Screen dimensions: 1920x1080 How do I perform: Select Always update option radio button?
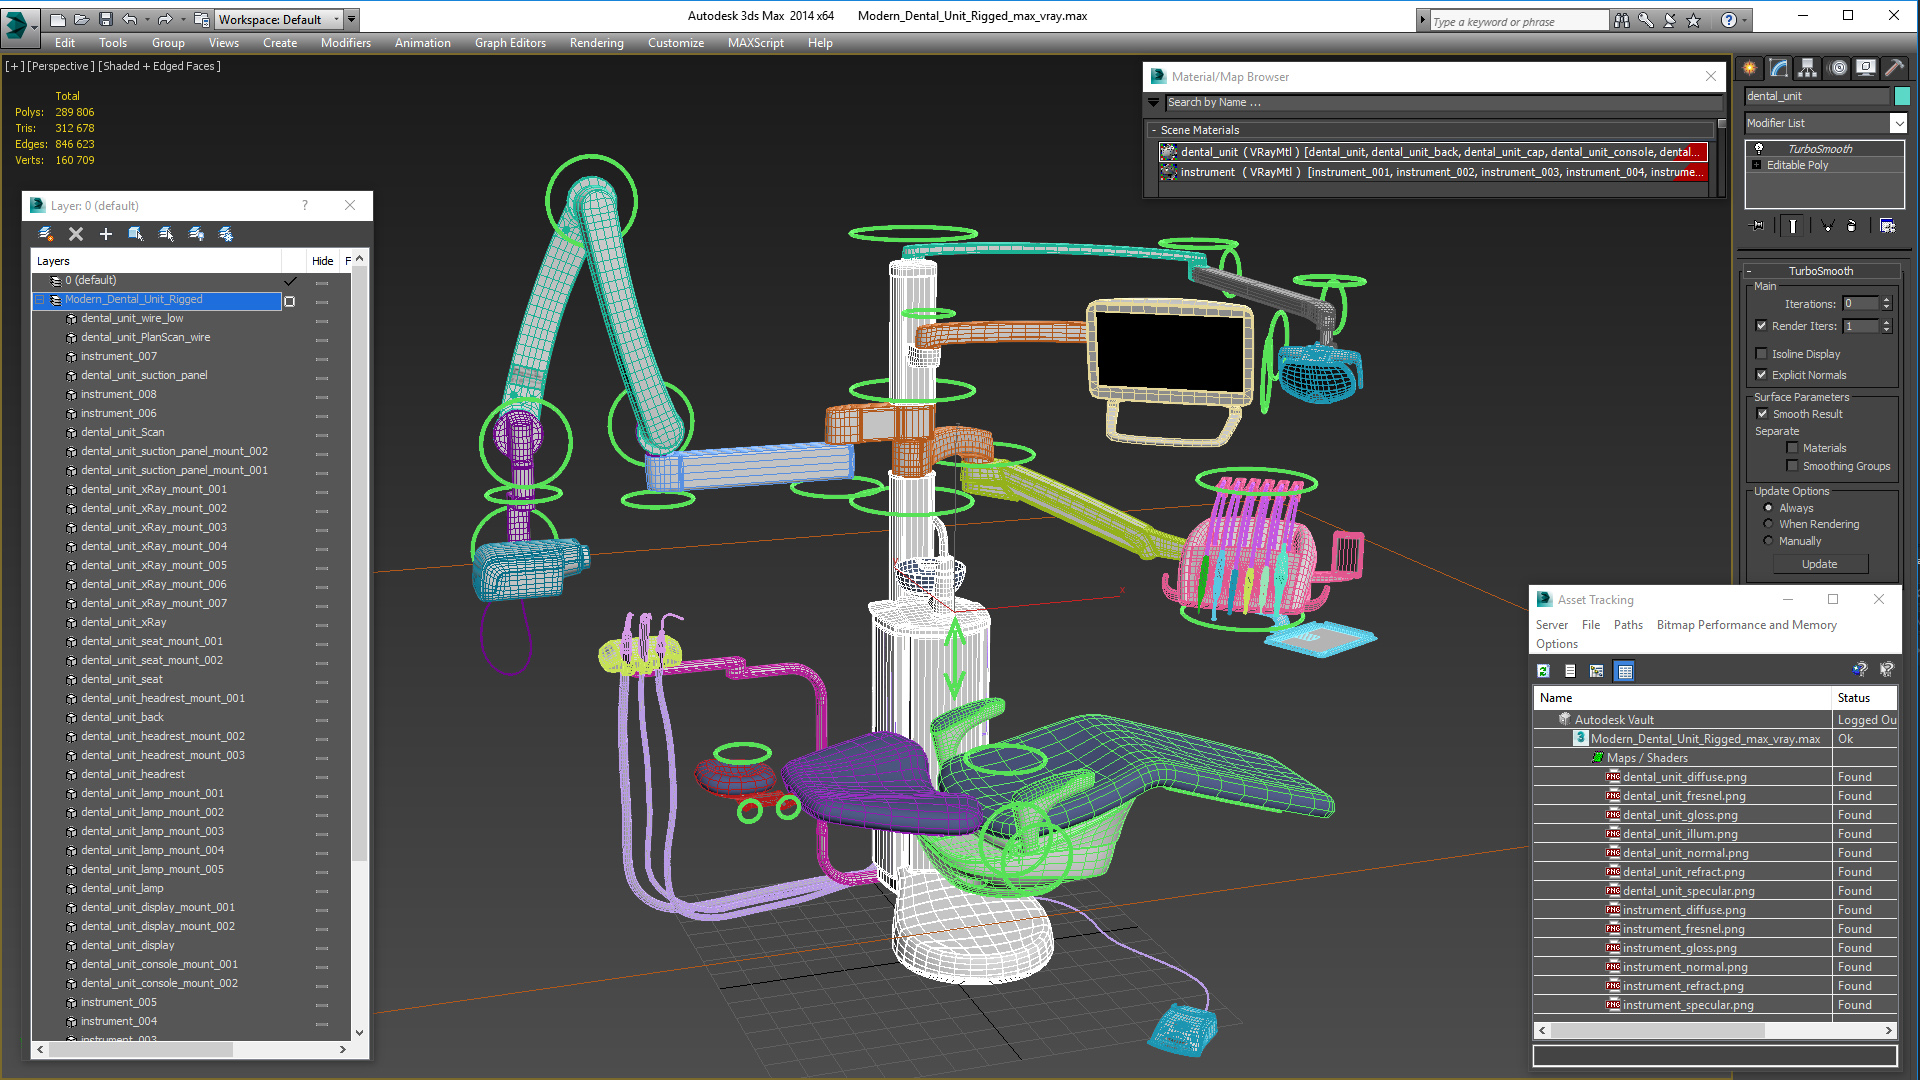click(1768, 508)
